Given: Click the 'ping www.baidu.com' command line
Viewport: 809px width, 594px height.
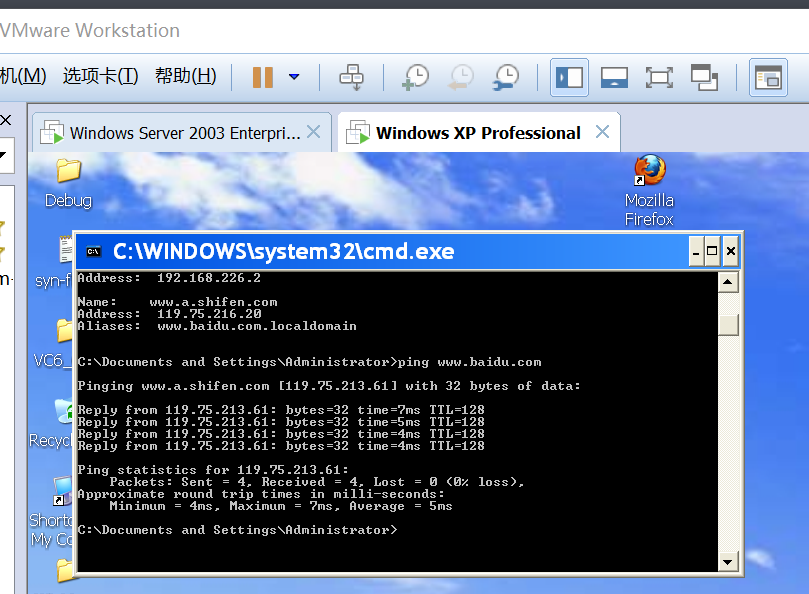Looking at the screenshot, I should [310, 362].
